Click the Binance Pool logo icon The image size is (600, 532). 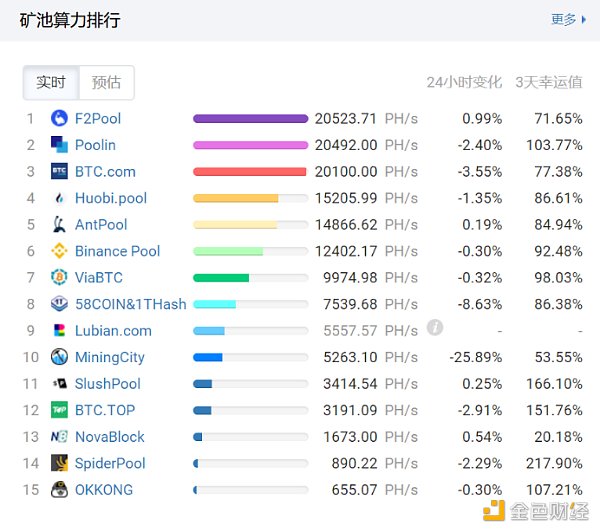tap(59, 251)
